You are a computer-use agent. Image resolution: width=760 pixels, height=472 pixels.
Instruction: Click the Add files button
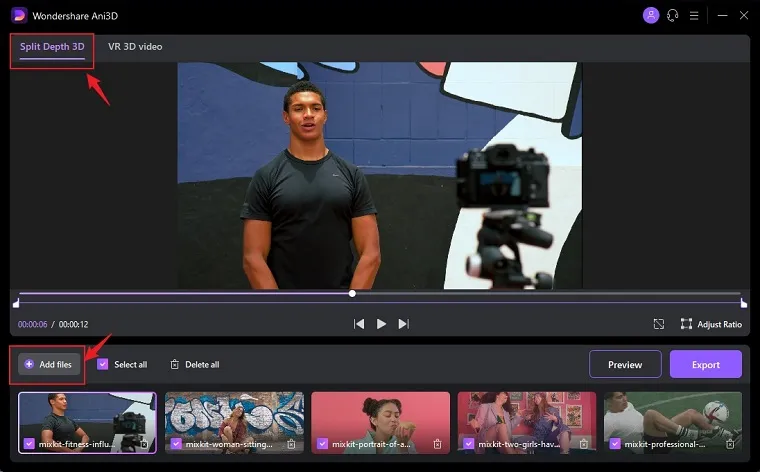point(48,365)
